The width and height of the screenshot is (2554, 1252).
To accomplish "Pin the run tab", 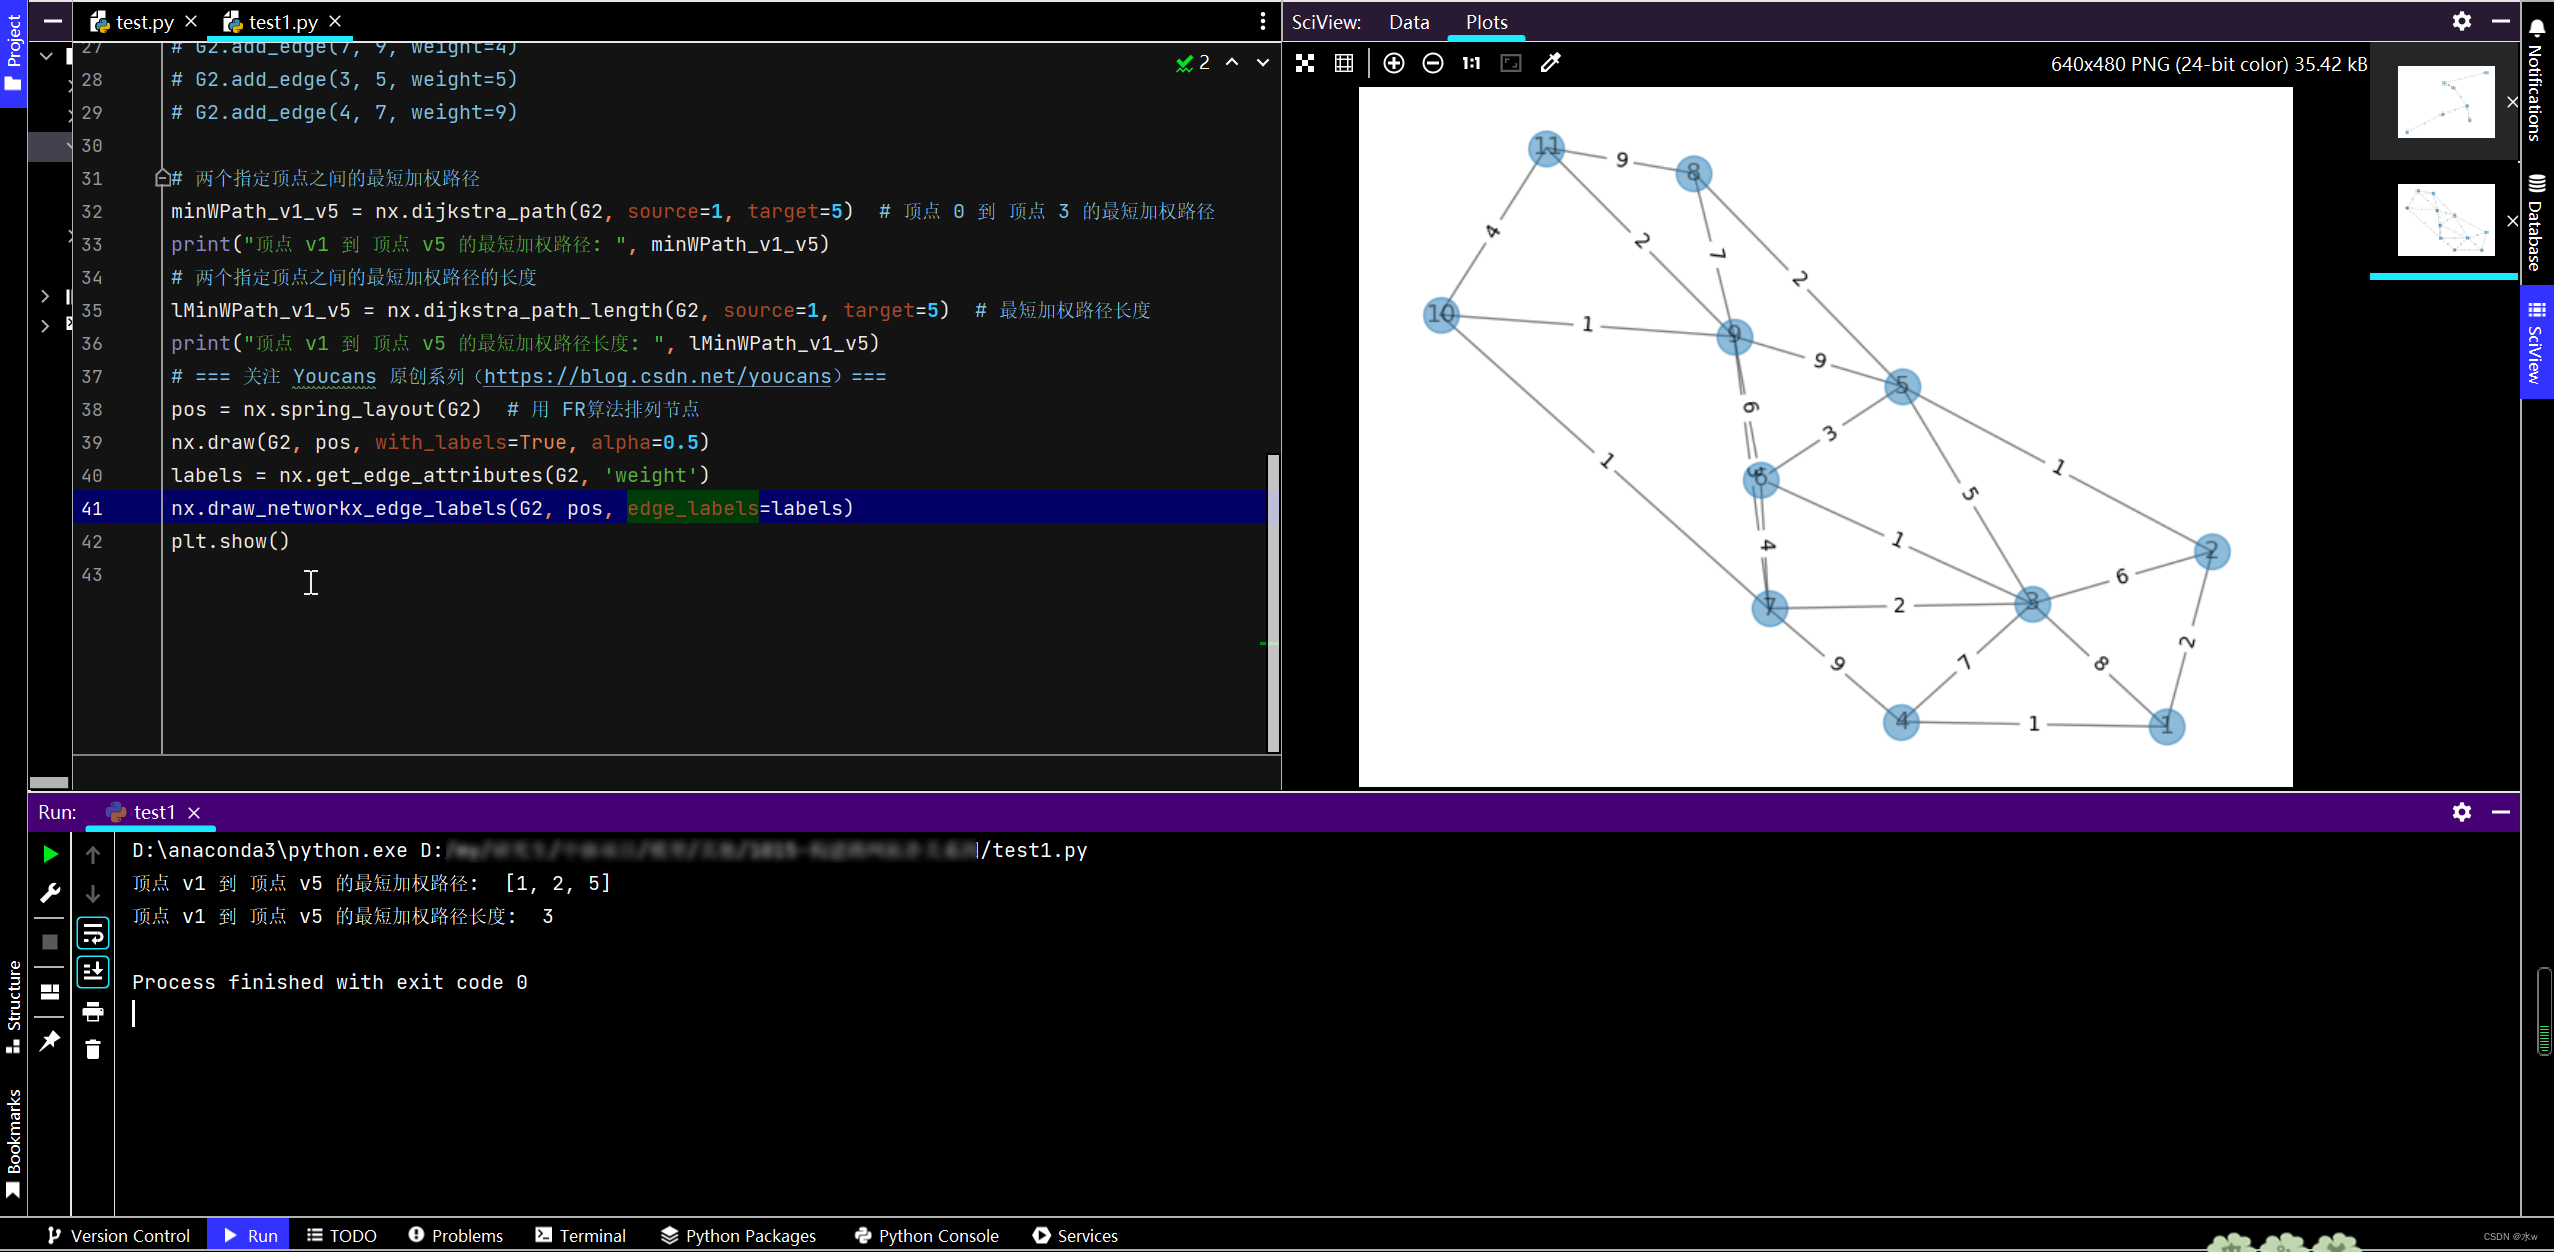I will click(x=49, y=1041).
